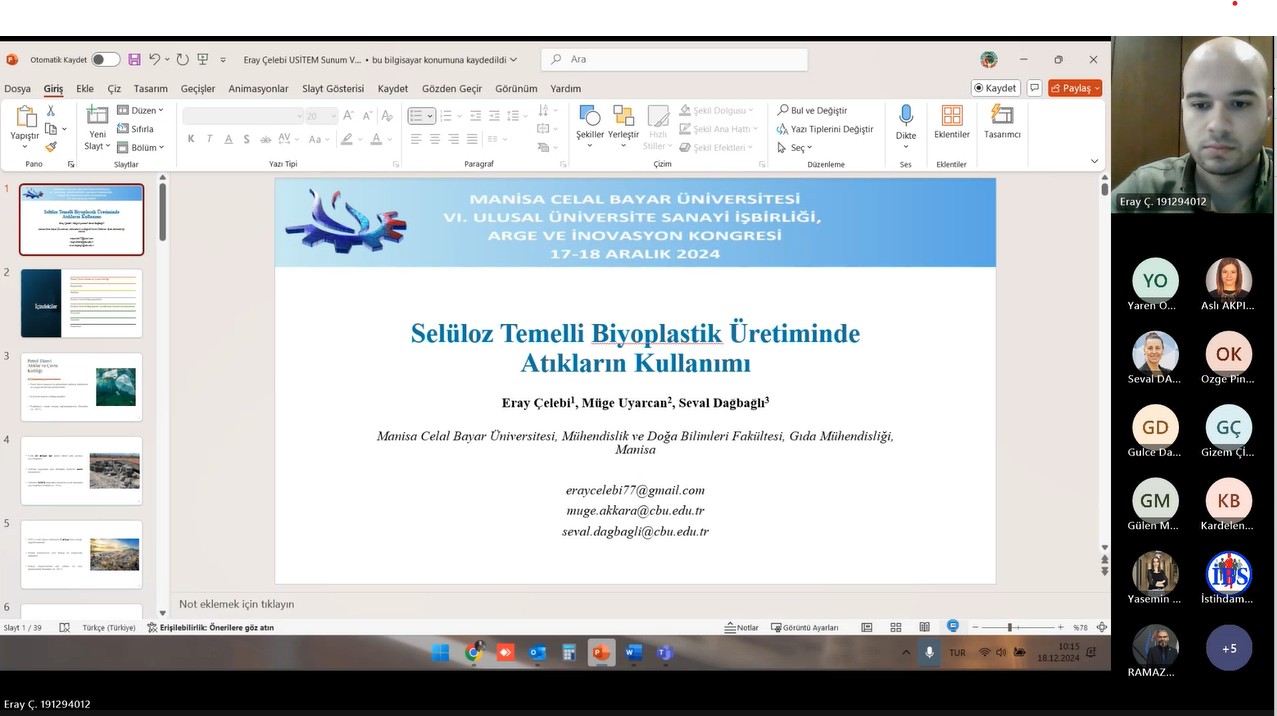Open the Eklentiler add-ins icon
Image resolution: width=1277 pixels, height=716 pixels.
pos(951,122)
